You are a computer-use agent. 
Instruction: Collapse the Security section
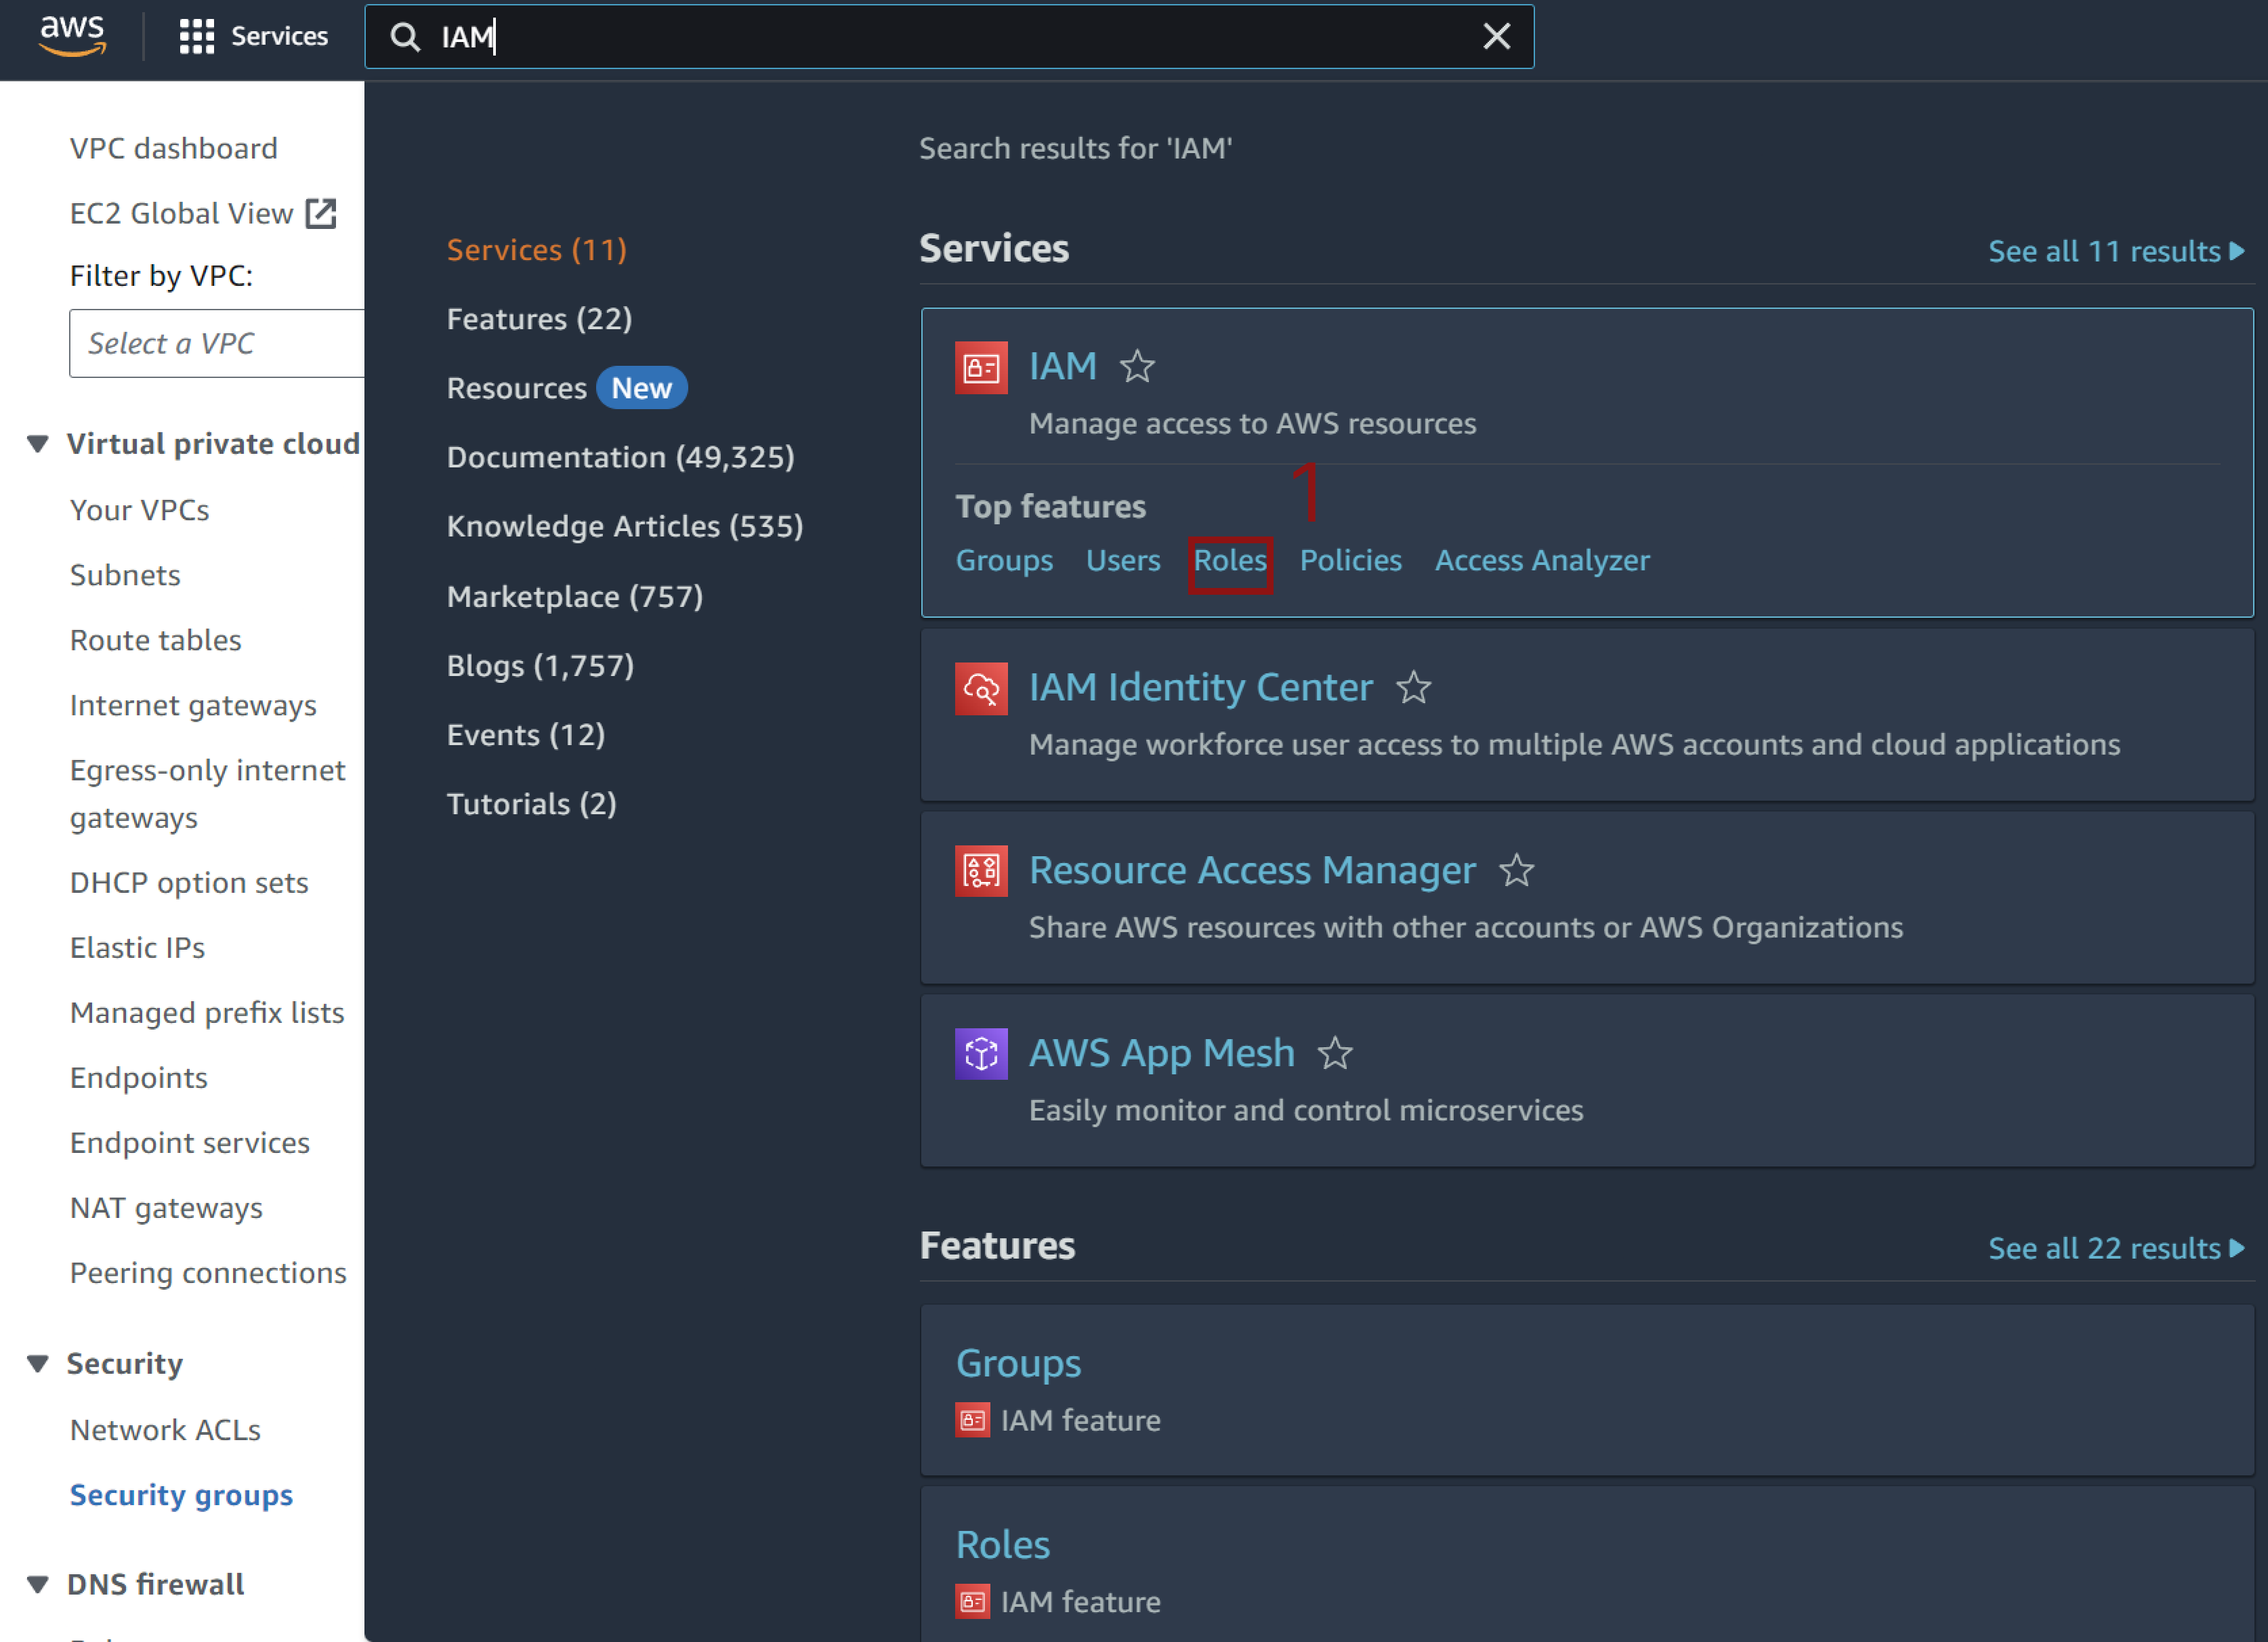point(38,1363)
